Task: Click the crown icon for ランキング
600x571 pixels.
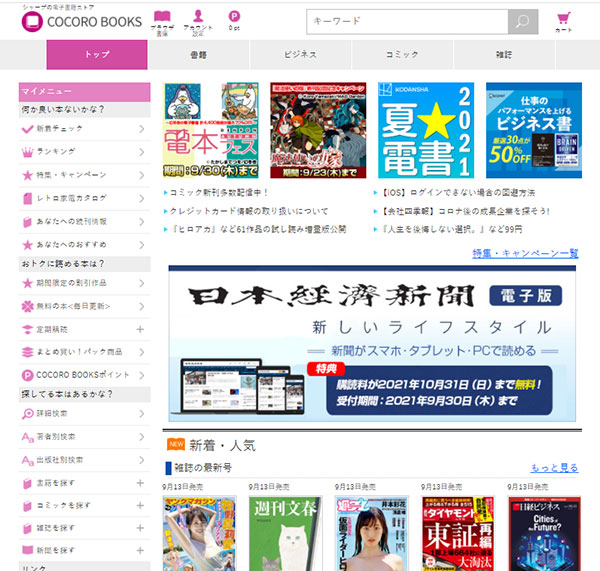Action: [x=28, y=152]
